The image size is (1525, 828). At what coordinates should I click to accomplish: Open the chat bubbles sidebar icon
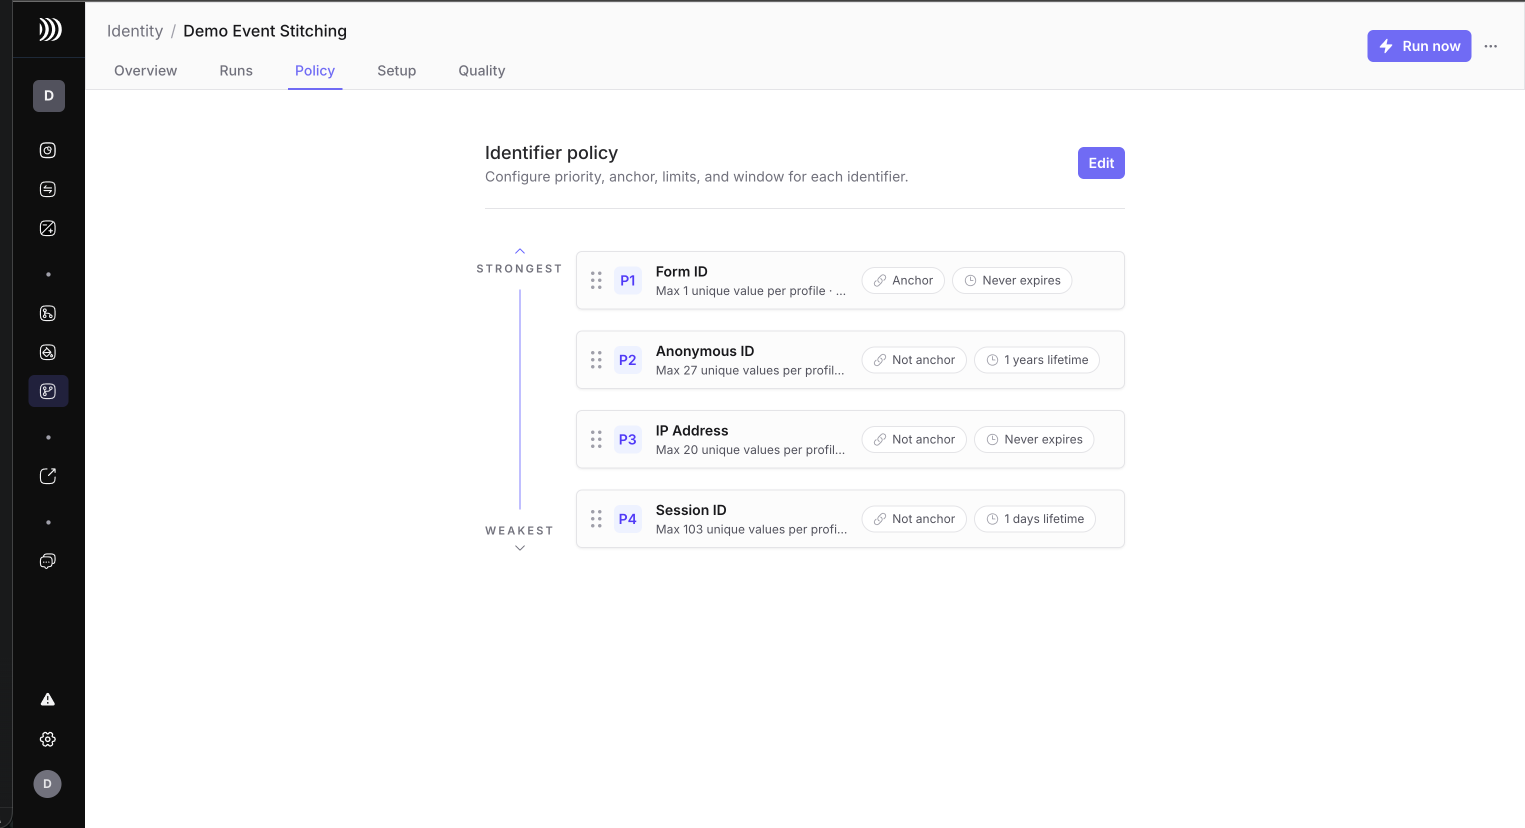pos(48,561)
